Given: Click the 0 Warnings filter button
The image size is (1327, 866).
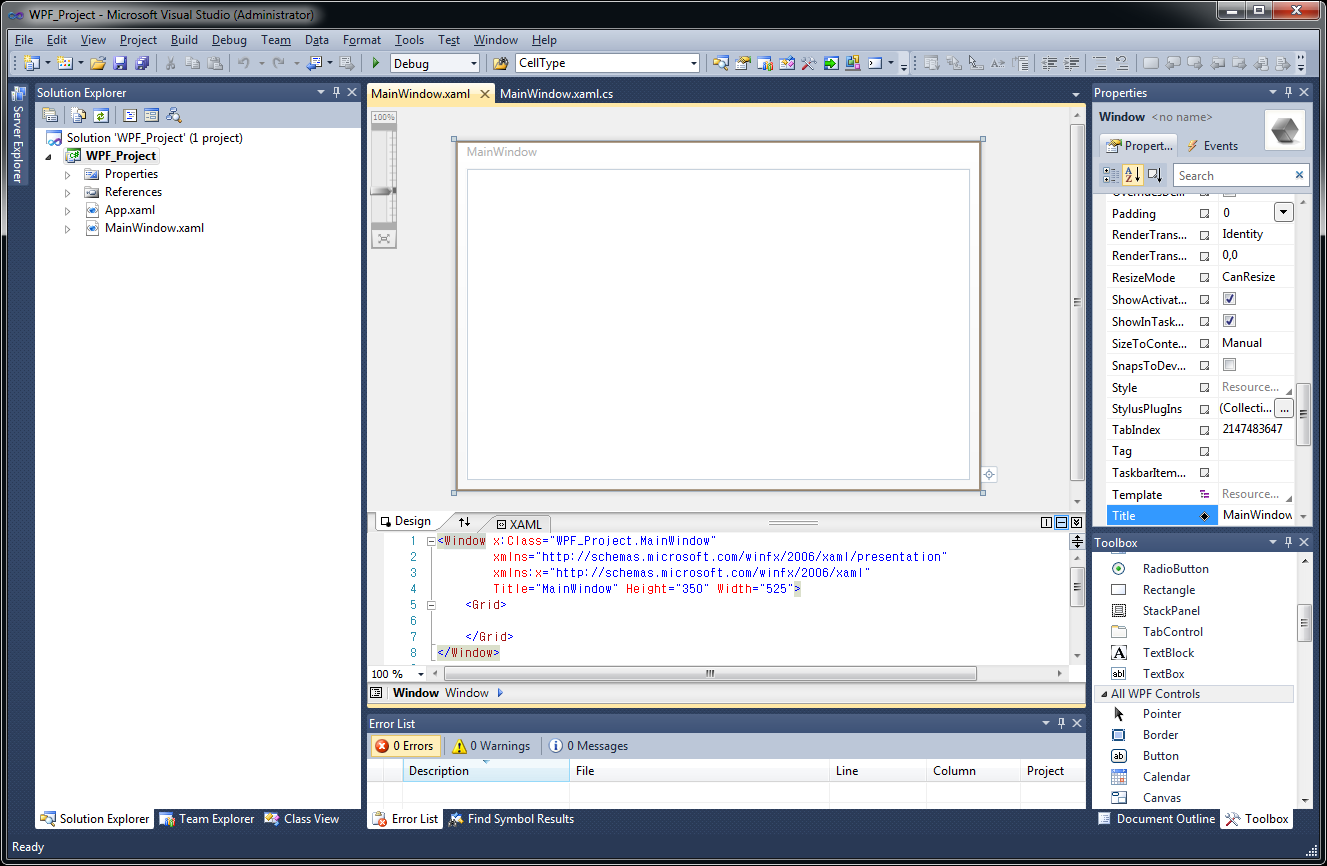Looking at the screenshot, I should click(x=490, y=746).
